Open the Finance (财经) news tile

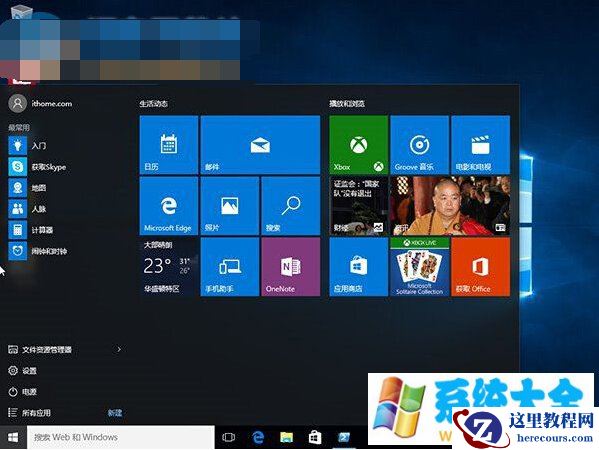[x=358, y=206]
